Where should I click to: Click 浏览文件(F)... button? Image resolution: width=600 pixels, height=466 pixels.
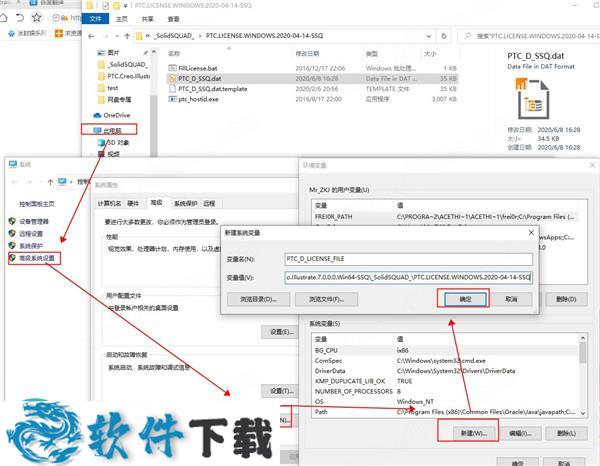click(x=326, y=299)
